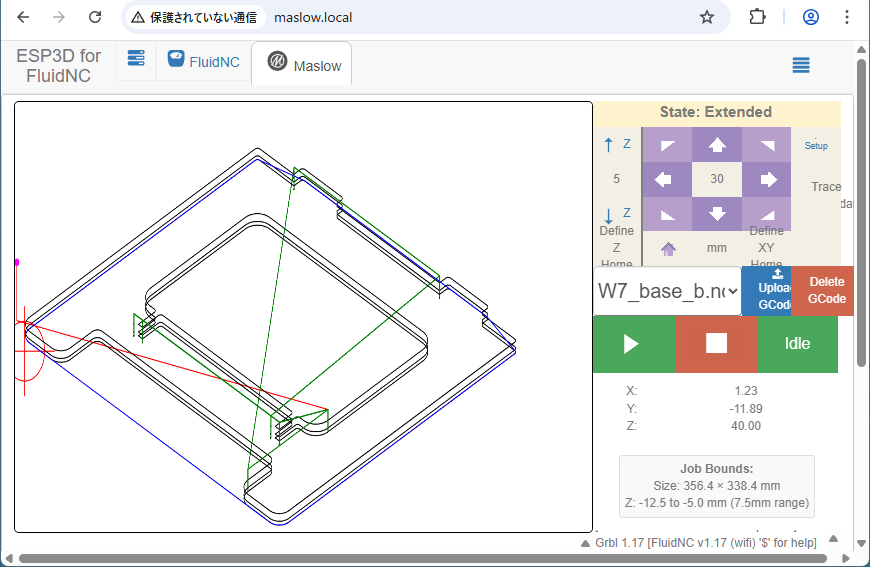Viewport: 870px width, 567px height.
Task: Click the Z position value 40.00
Action: click(x=746, y=426)
